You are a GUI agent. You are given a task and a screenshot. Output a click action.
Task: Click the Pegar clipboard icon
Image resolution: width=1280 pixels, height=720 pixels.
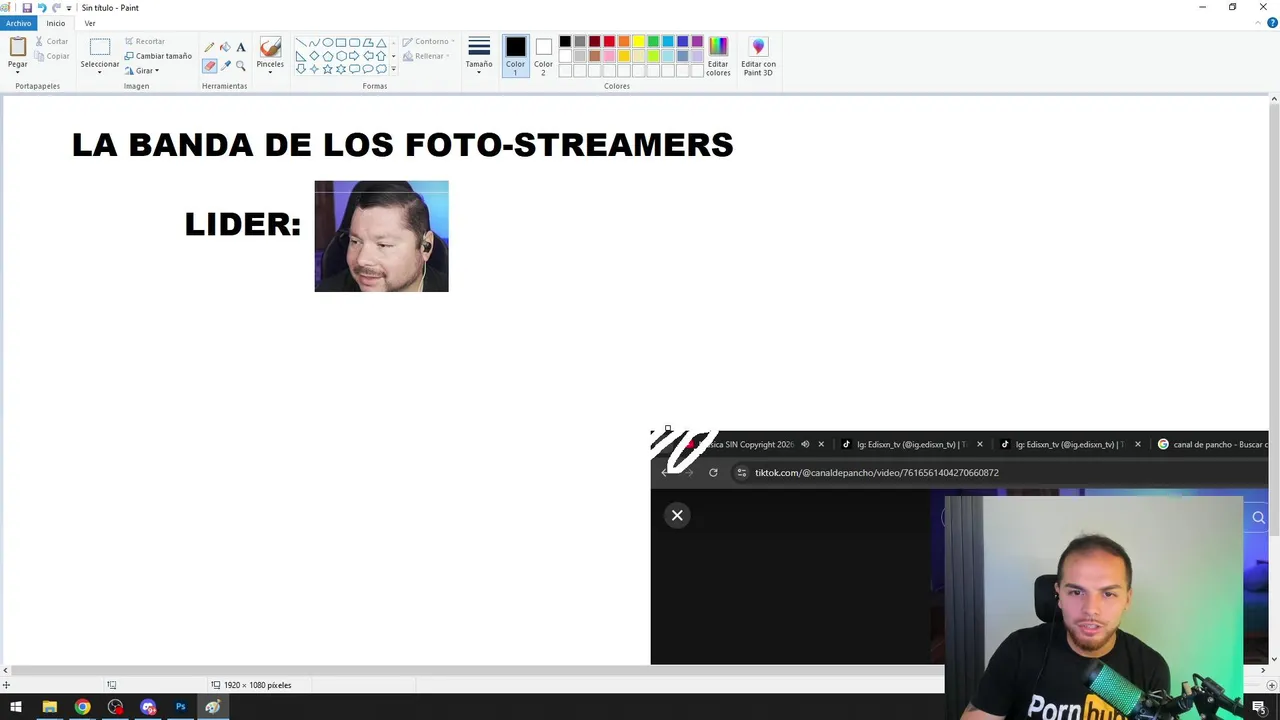pos(18,47)
